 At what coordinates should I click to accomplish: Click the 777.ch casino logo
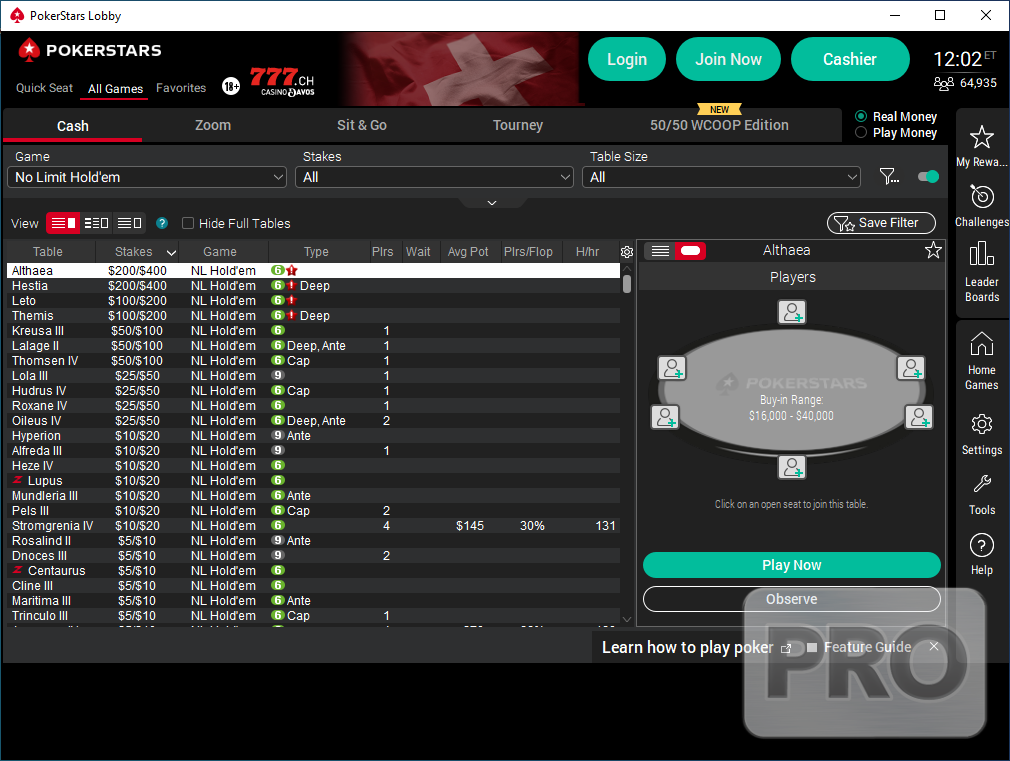[x=282, y=81]
